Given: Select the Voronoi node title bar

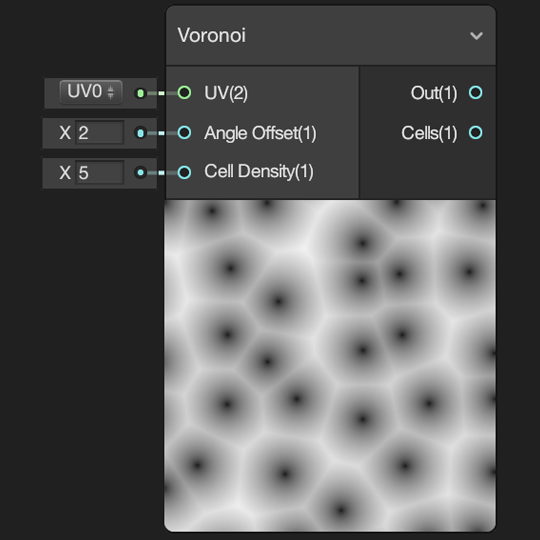Looking at the screenshot, I should pyautogui.click(x=331, y=35).
